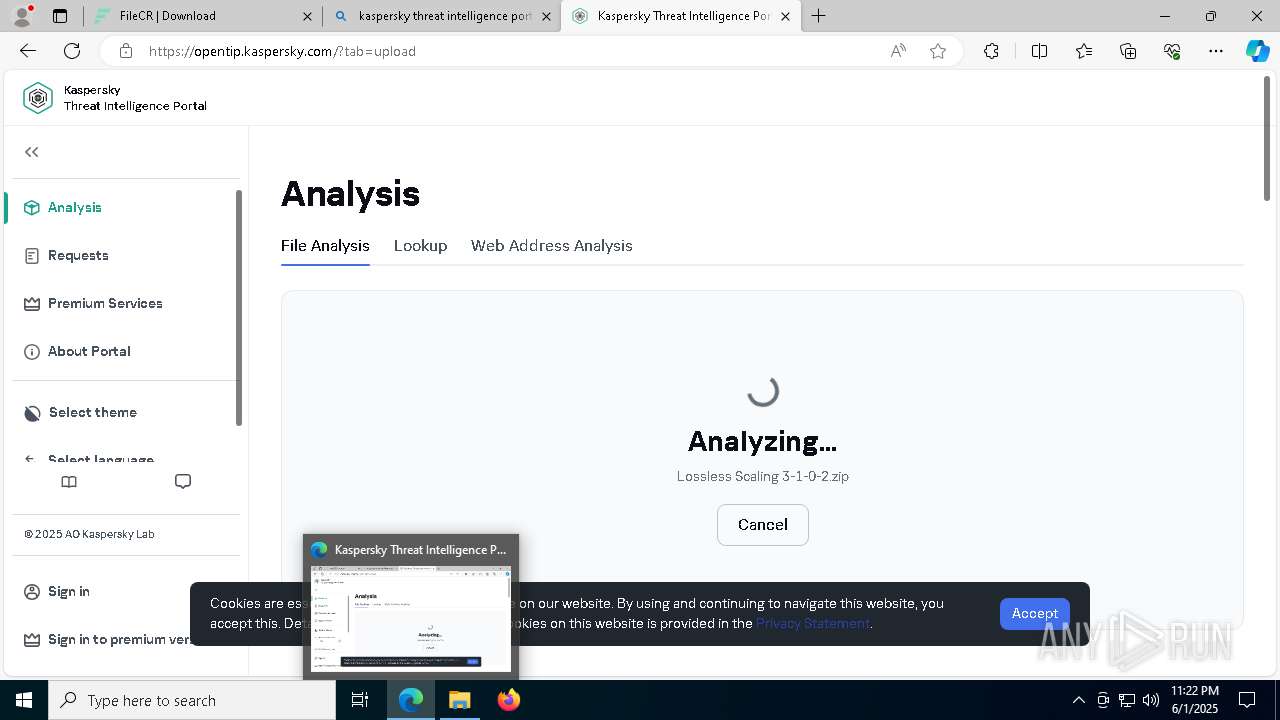This screenshot has height=720, width=1280.
Task: Open File Explorer from taskbar
Action: [459, 700]
